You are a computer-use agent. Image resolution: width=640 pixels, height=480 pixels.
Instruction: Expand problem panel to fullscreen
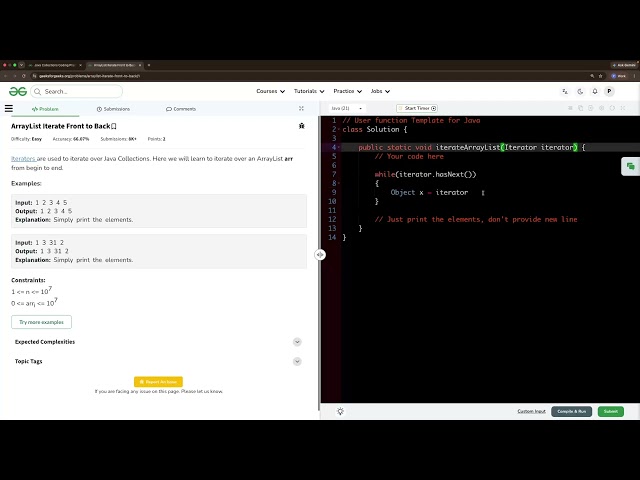click(x=301, y=108)
